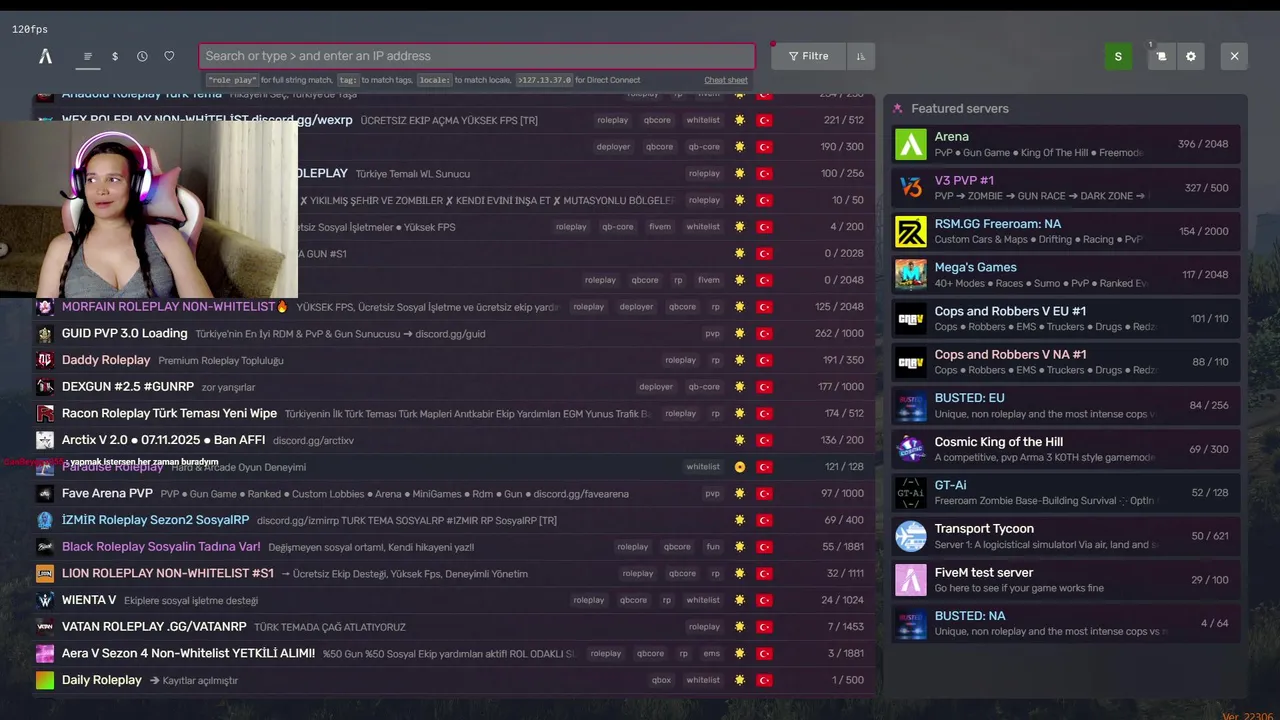1280x720 pixels.
Task: Open Black Roleplay Sosyalin Tadına Var server
Action: tap(454, 547)
